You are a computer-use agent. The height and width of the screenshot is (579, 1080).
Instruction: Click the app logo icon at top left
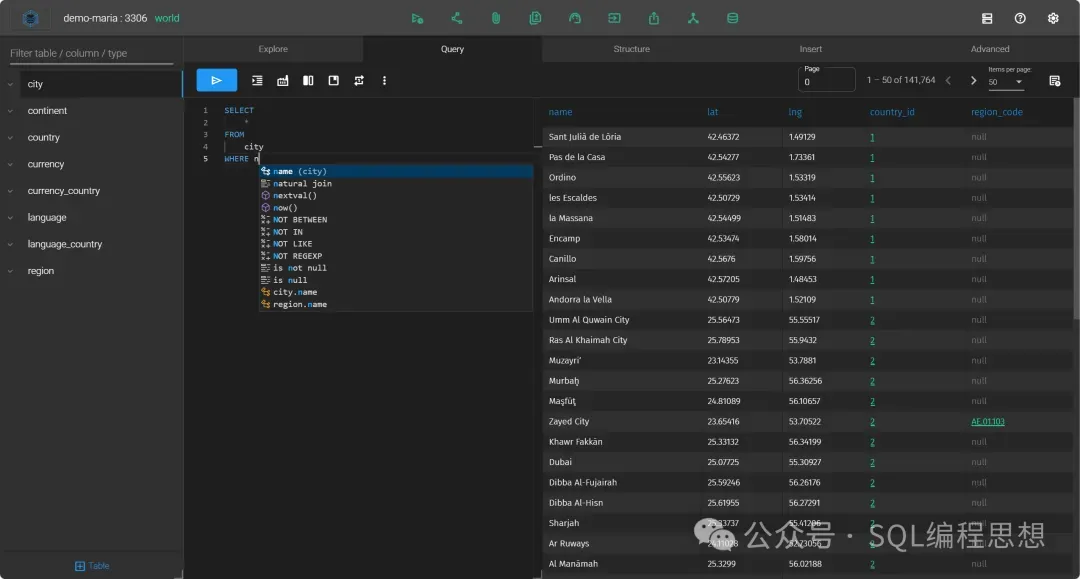tap(30, 18)
